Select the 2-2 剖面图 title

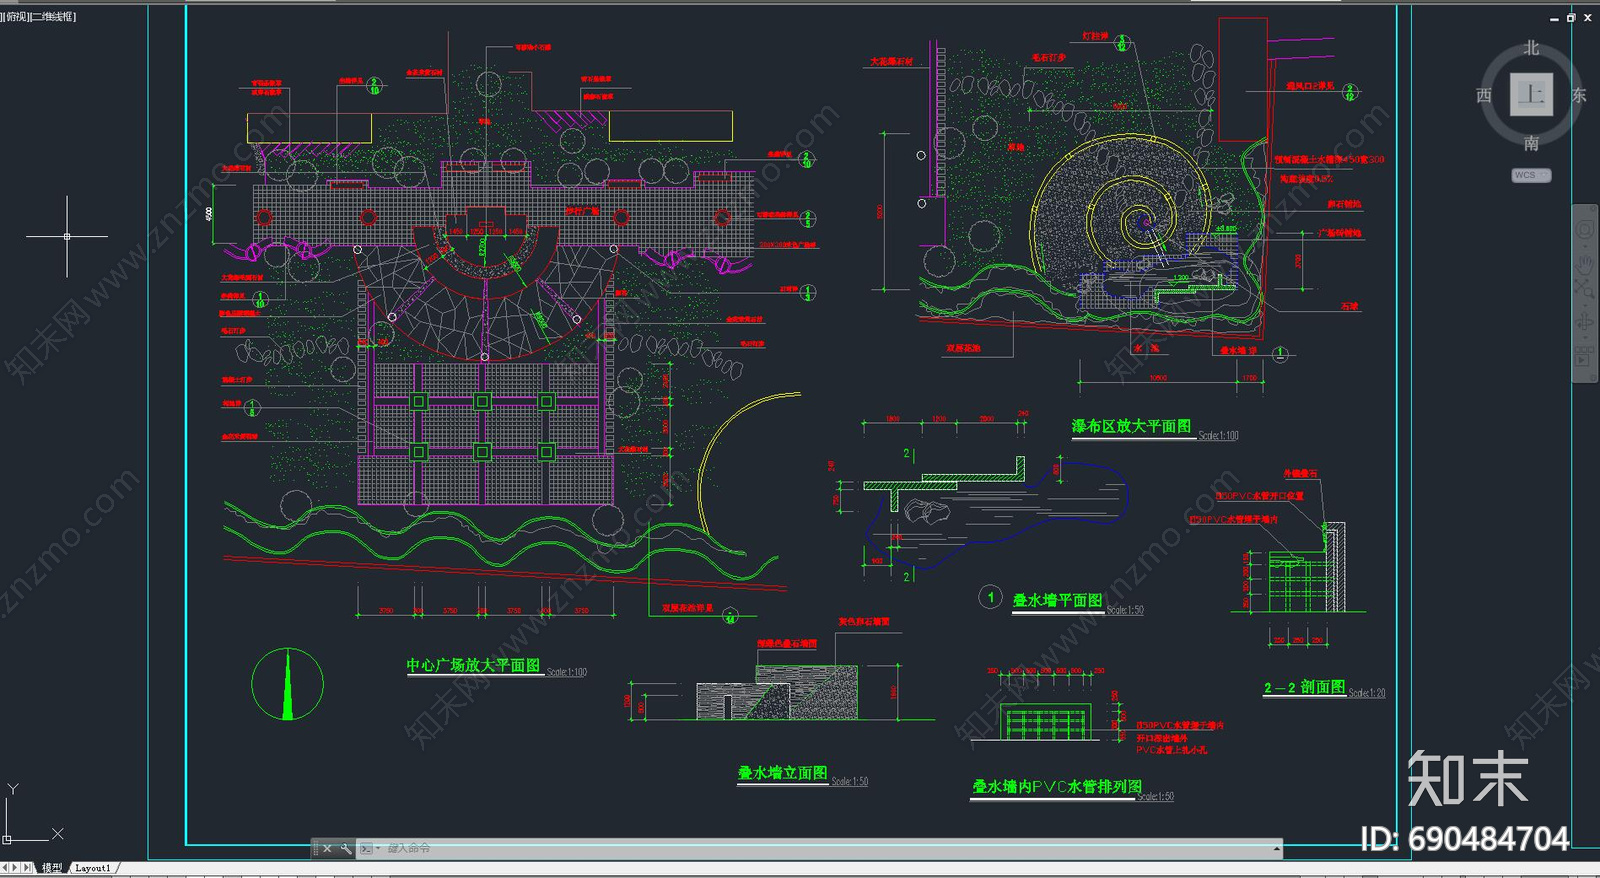pyautogui.click(x=1304, y=687)
